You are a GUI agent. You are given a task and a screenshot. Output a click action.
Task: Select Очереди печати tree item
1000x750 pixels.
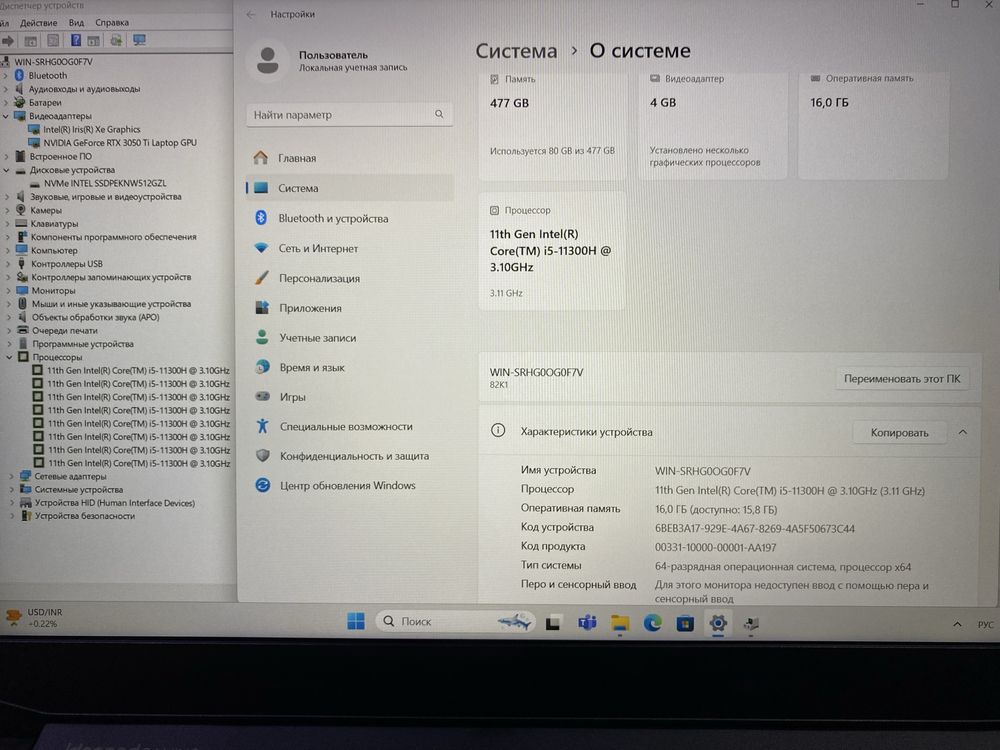[x=64, y=331]
